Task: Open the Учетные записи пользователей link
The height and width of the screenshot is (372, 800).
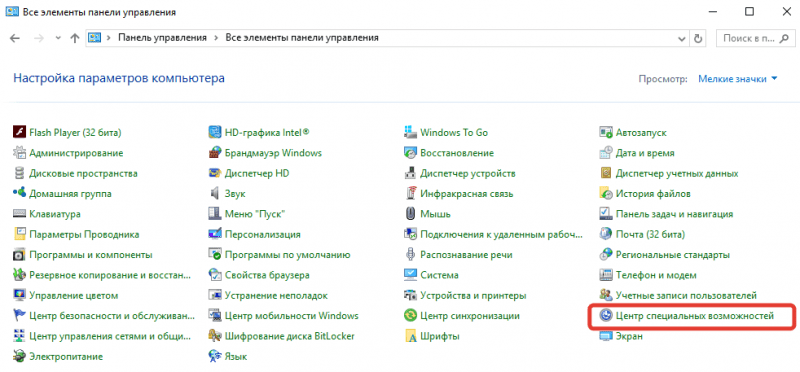Action: (x=686, y=295)
